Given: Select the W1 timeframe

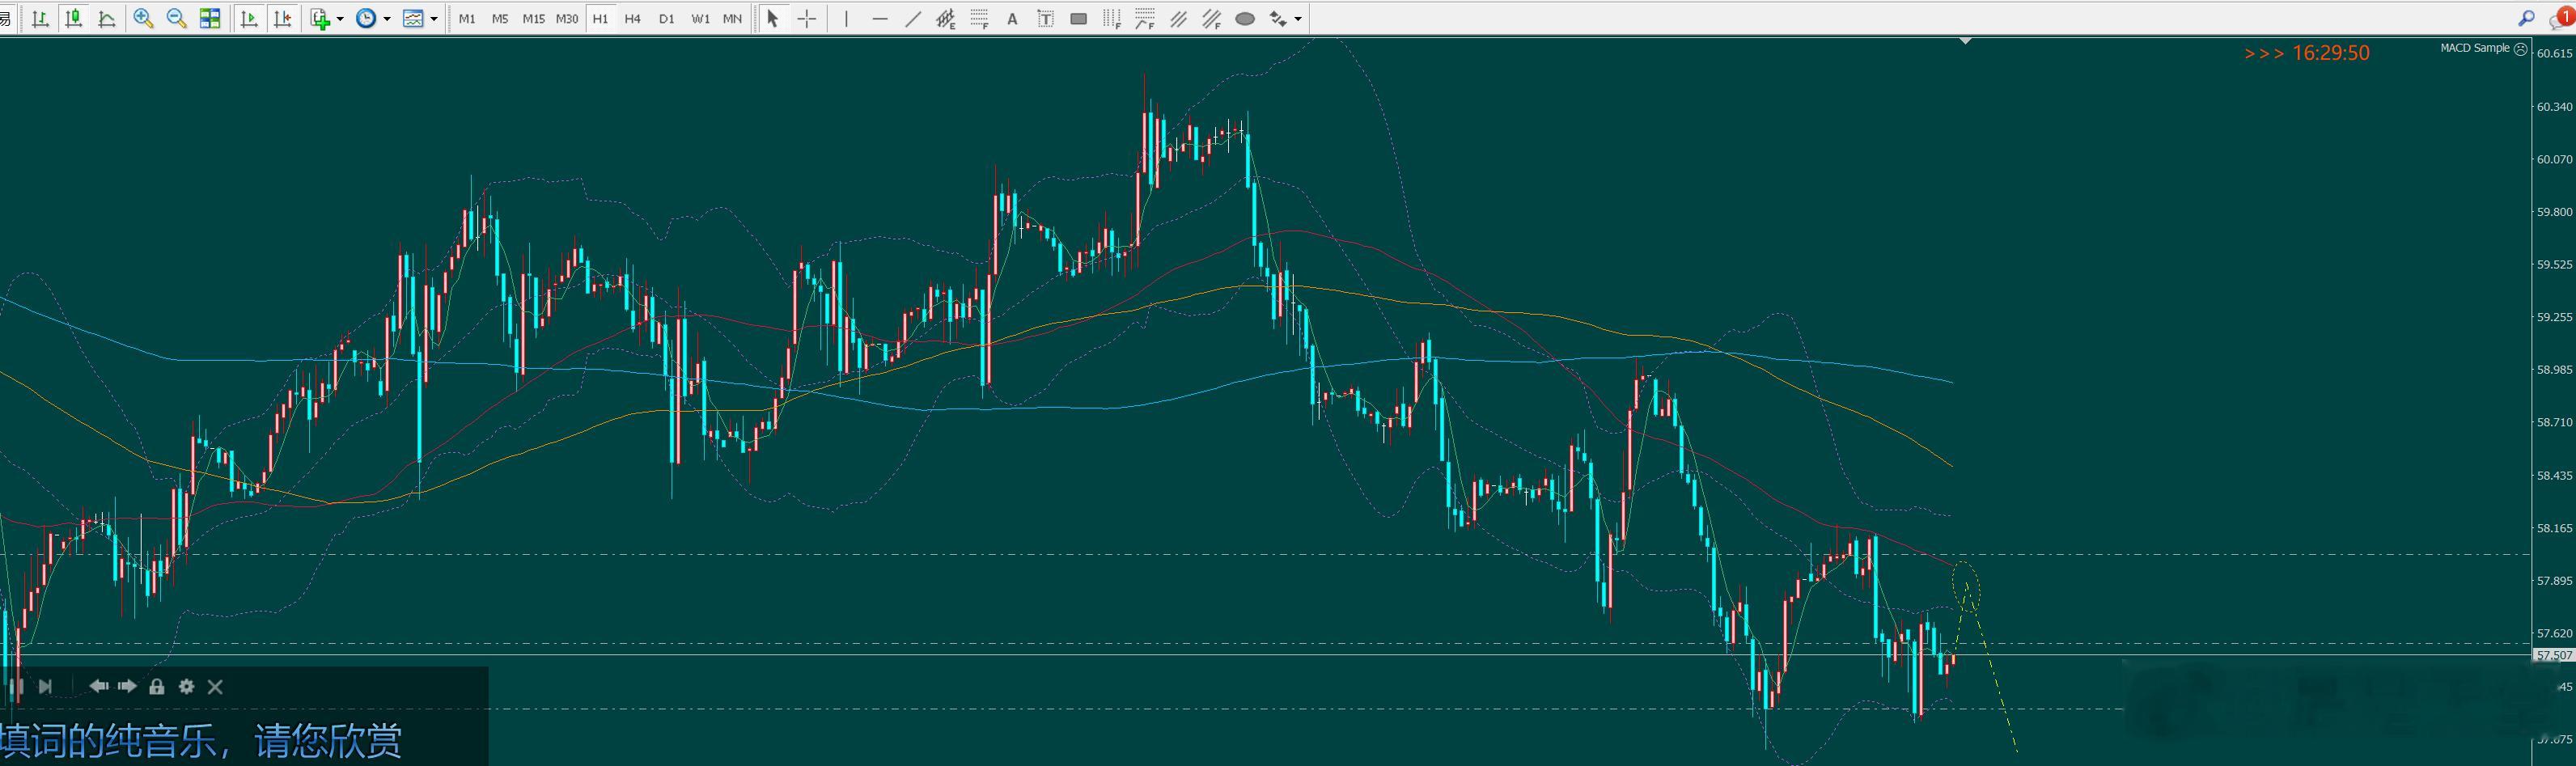Looking at the screenshot, I should click(x=700, y=19).
